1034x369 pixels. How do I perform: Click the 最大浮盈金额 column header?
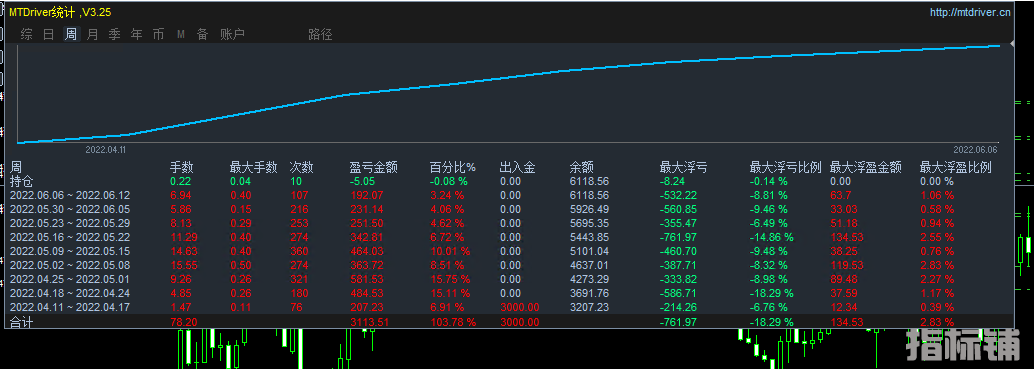[x=866, y=168]
